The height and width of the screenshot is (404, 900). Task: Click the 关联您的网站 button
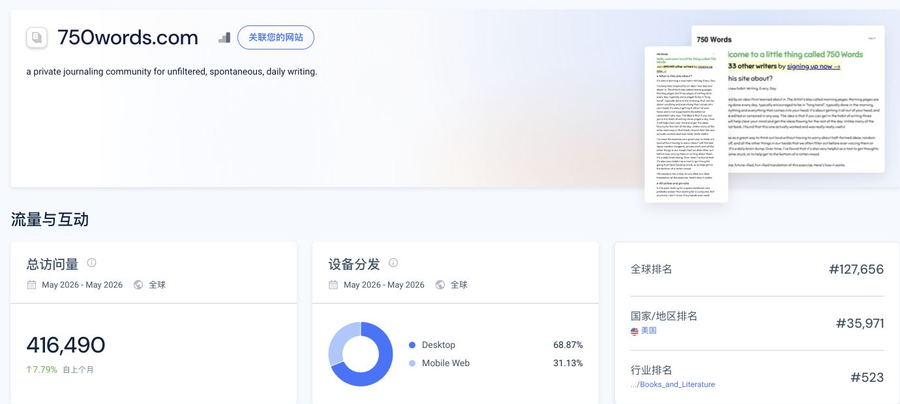point(276,37)
